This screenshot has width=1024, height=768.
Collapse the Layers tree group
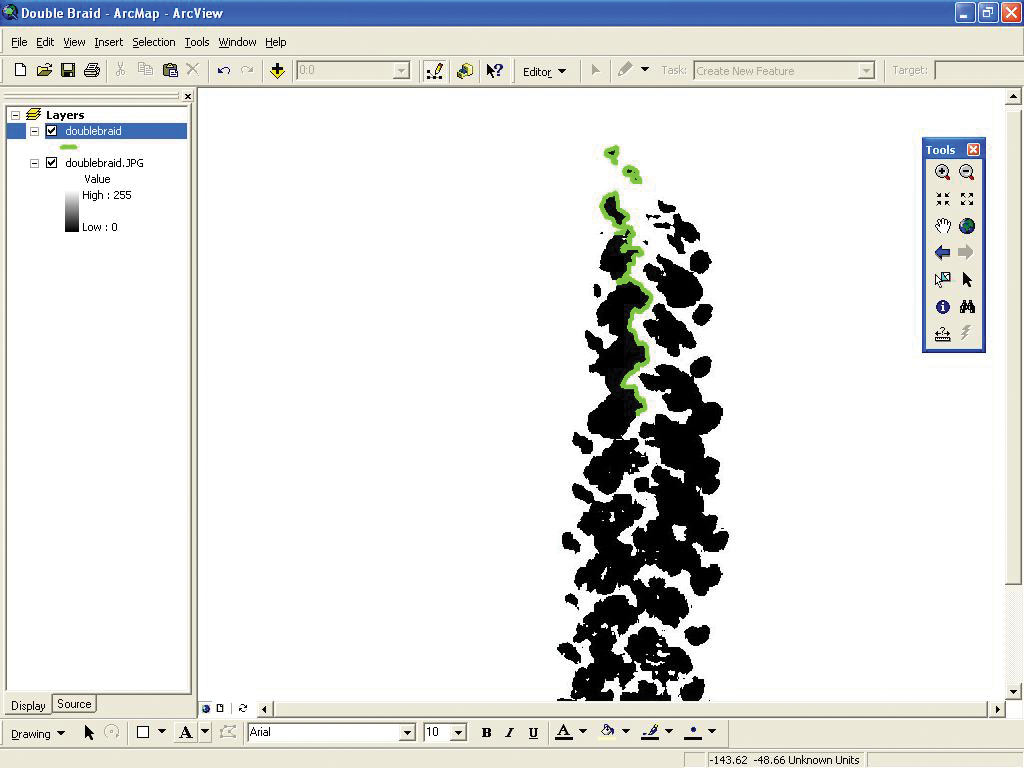[16, 115]
